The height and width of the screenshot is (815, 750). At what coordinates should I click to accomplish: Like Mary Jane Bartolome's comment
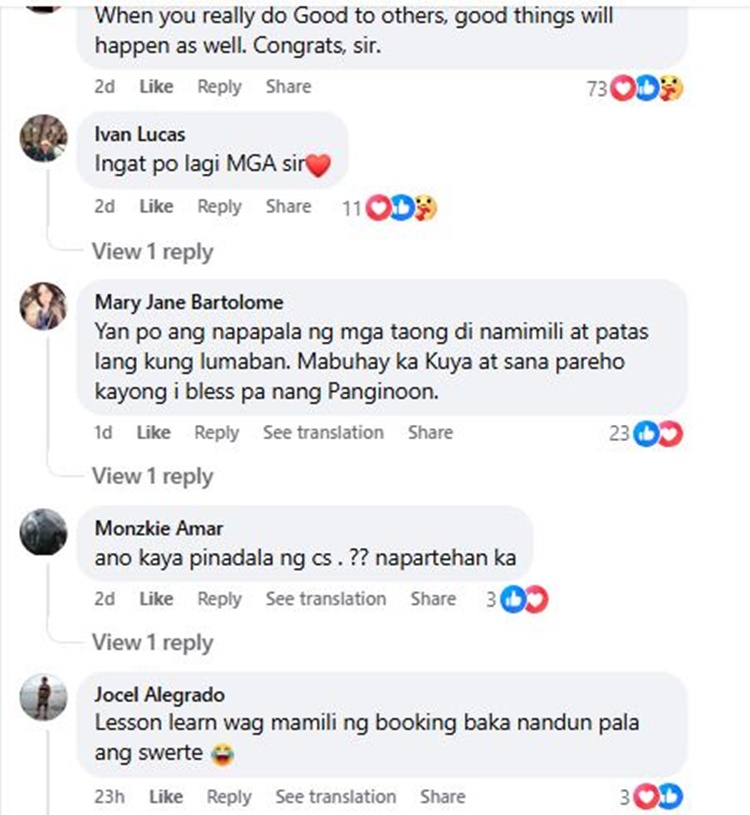tap(153, 432)
